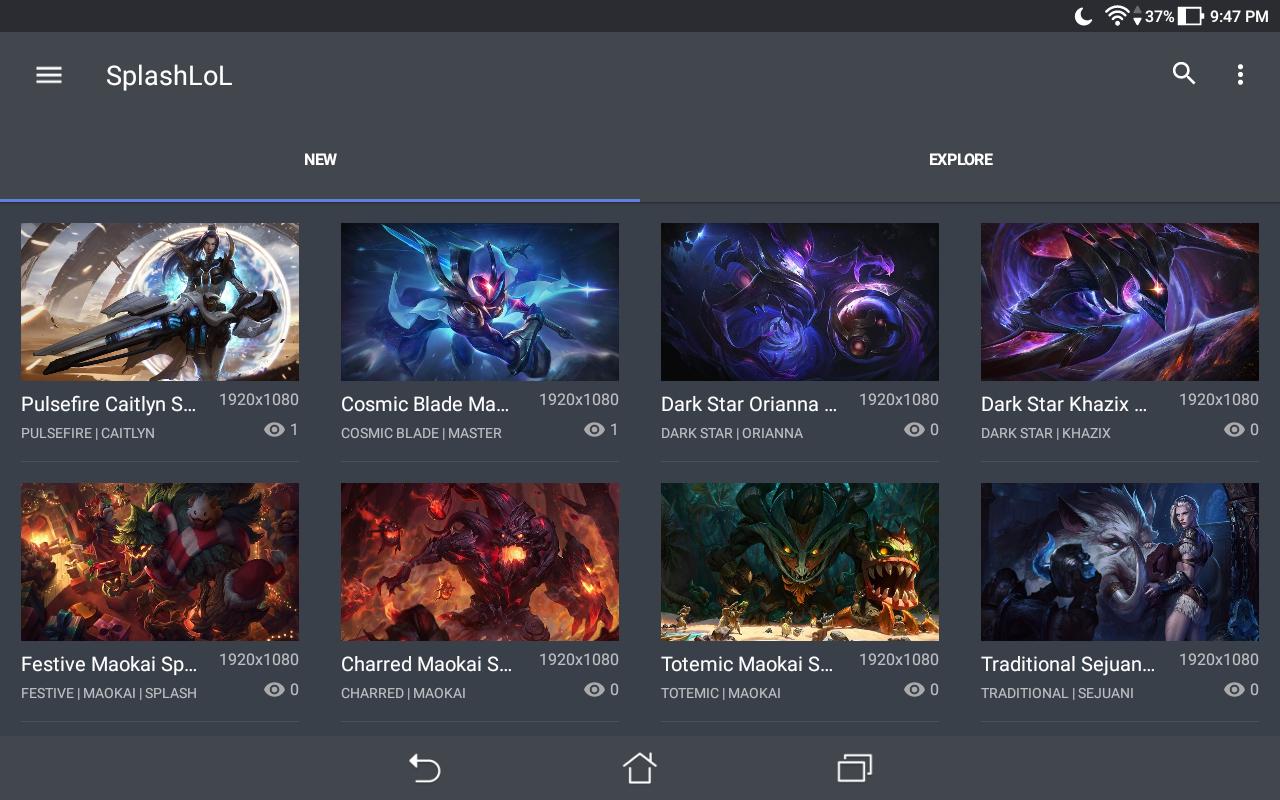This screenshot has height=800, width=1280.
Task: Open Pulsefire Caitlyn splash thumbnail
Action: (160, 302)
